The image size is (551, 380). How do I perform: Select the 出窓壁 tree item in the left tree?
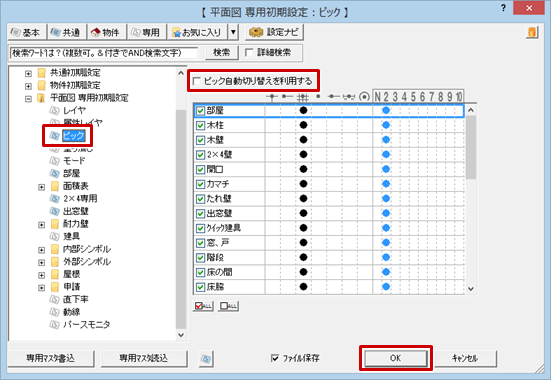(76, 211)
